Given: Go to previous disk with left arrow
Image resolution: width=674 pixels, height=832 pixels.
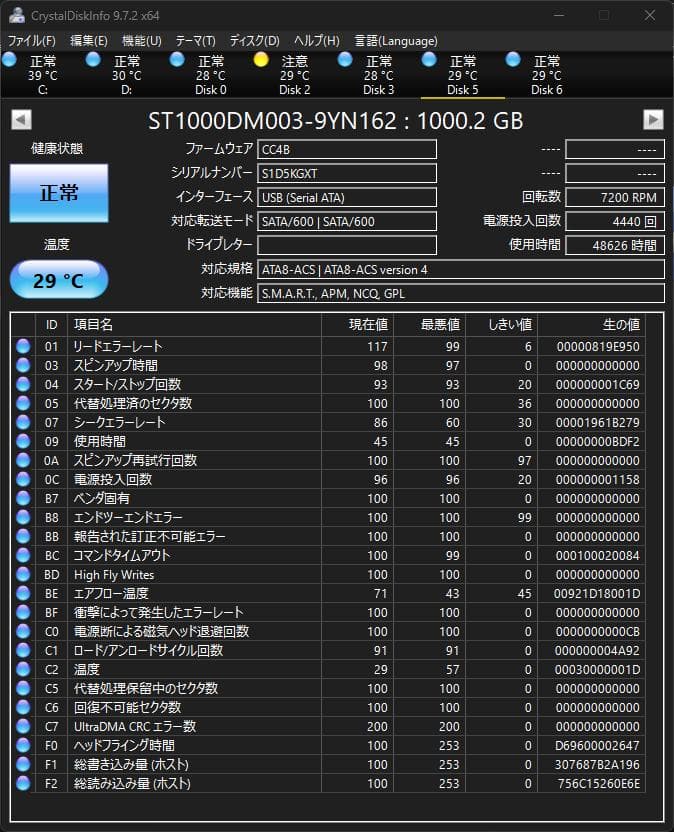Looking at the screenshot, I should (x=20, y=120).
